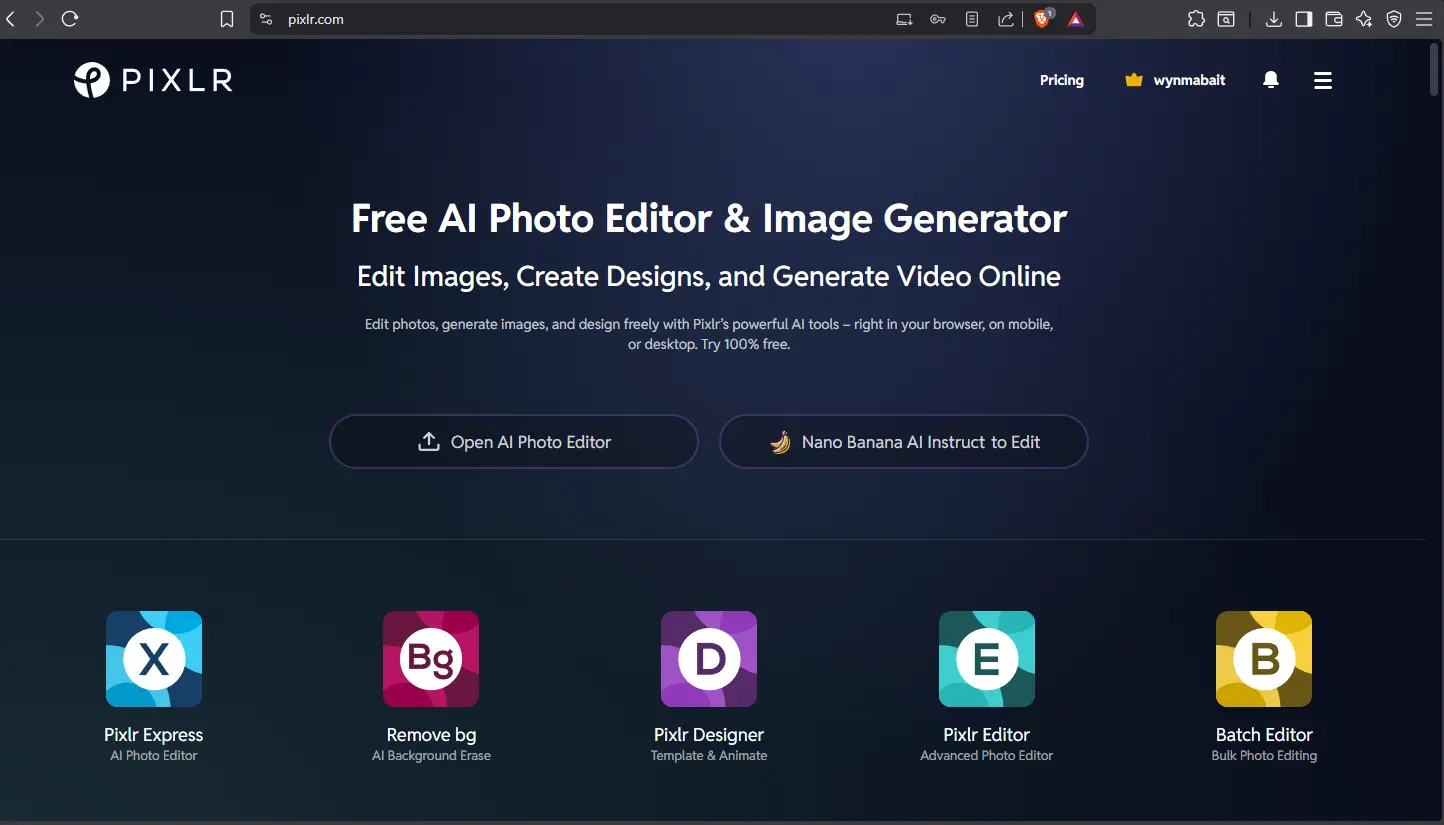Open the downloads icon
1444x825 pixels.
click(x=1274, y=19)
